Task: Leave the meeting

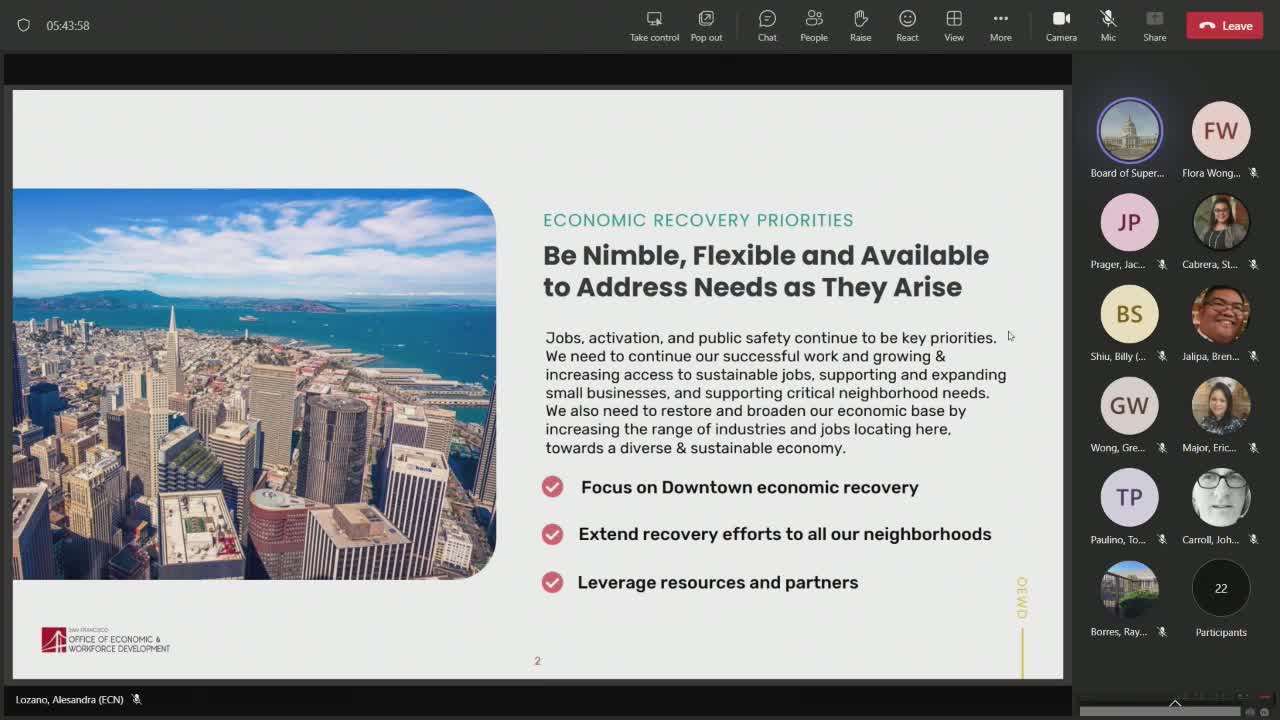Action: [x=1225, y=25]
